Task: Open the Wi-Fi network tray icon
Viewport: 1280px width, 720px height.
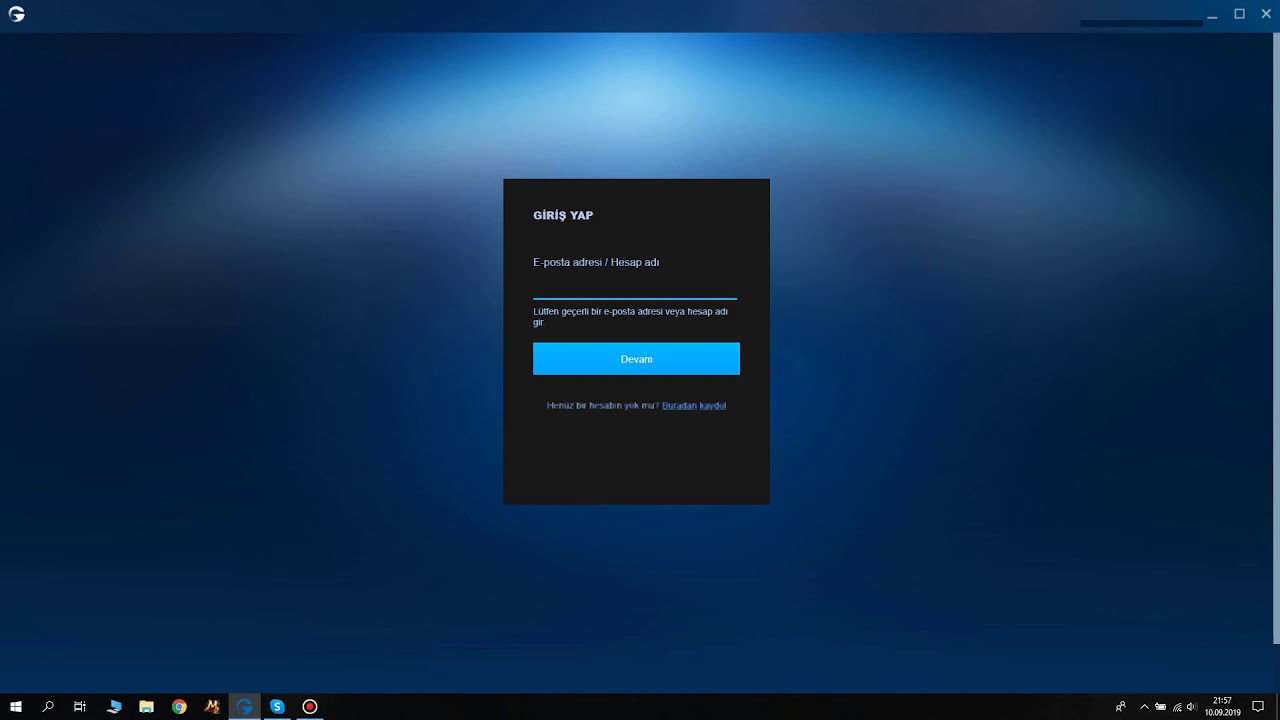Action: tap(1177, 707)
